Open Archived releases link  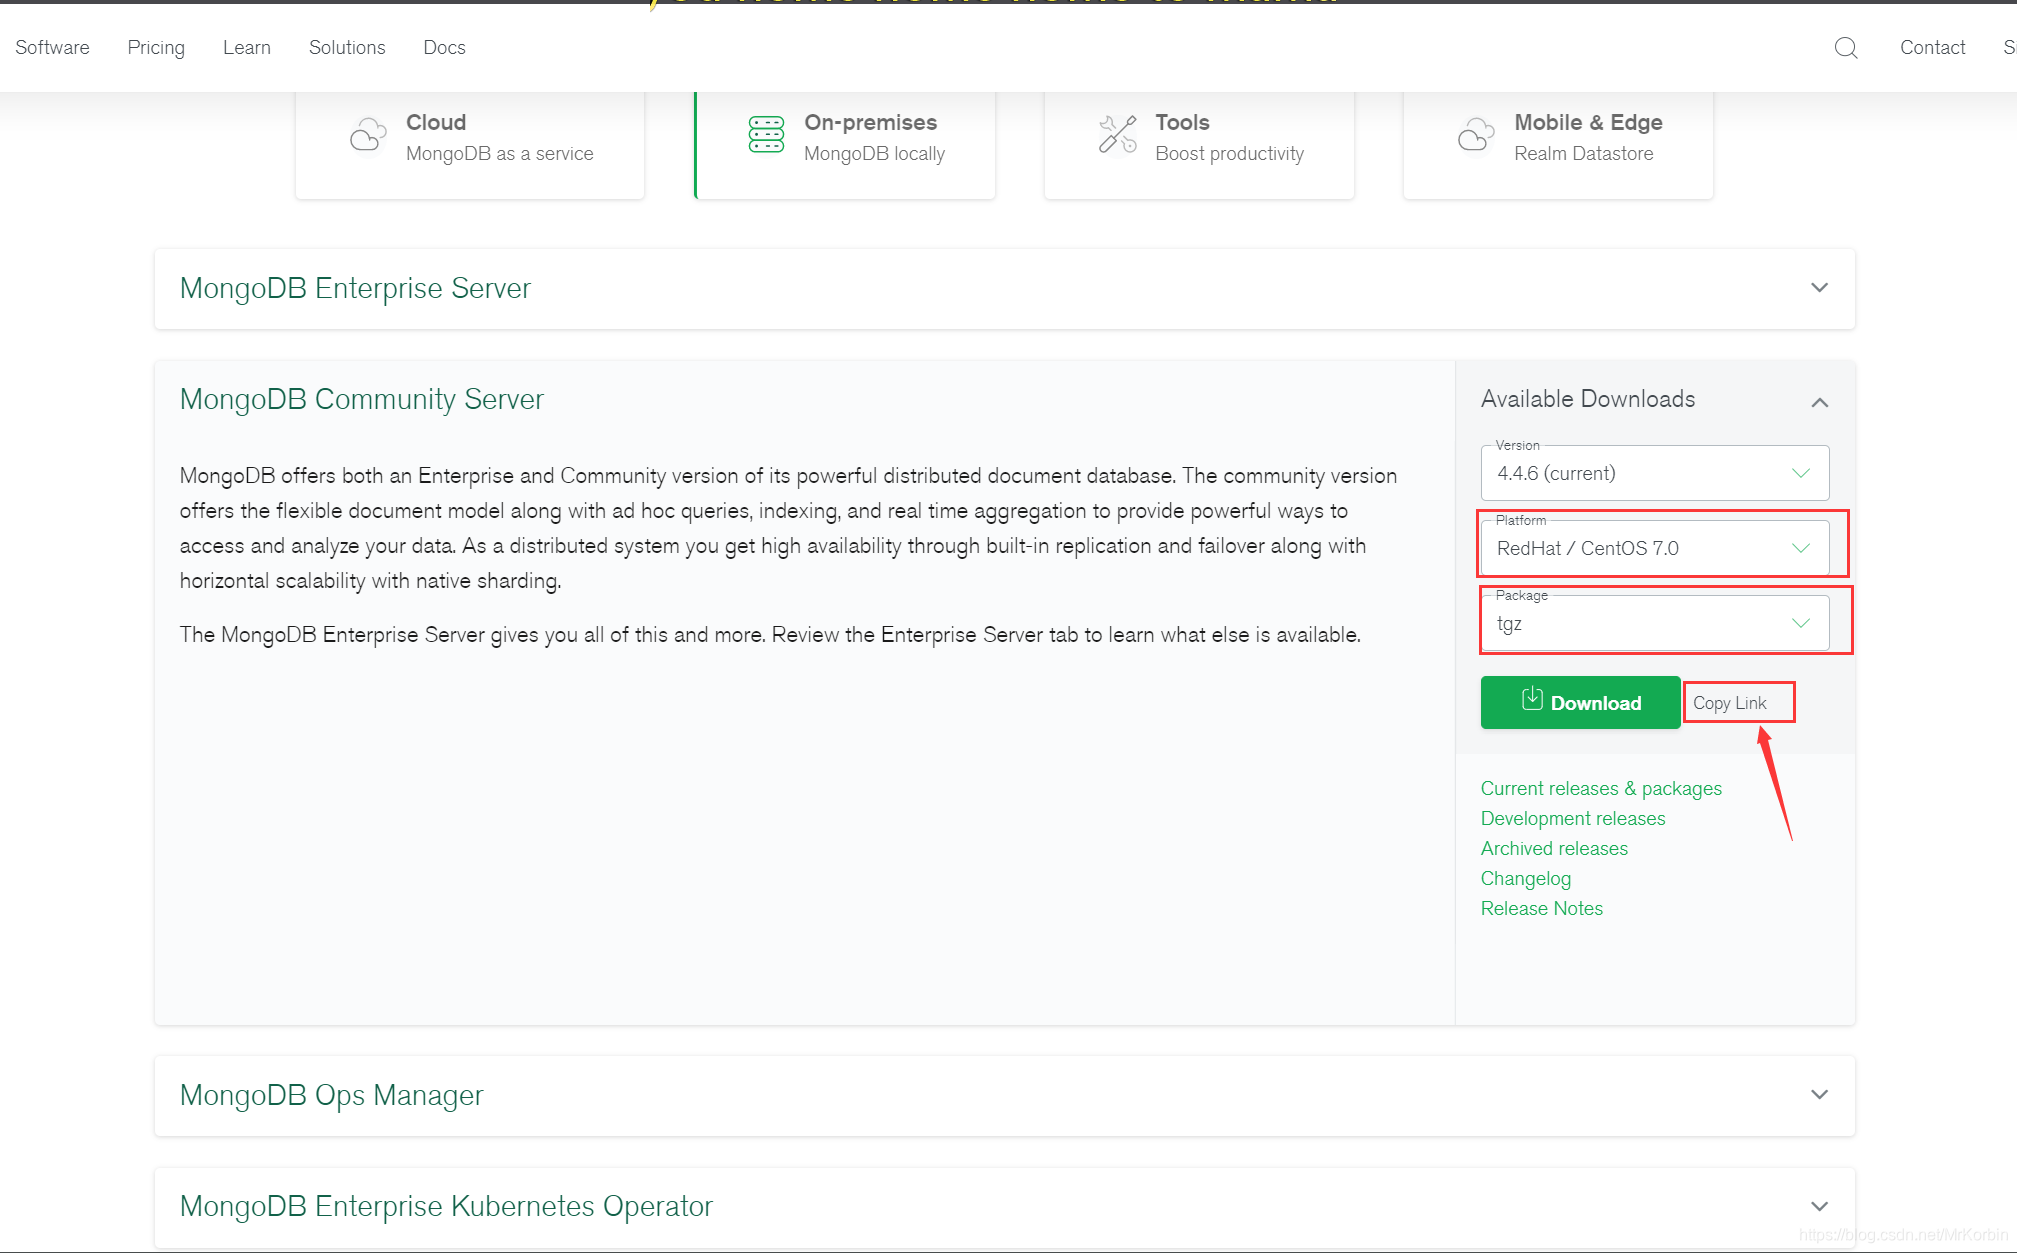(x=1554, y=848)
